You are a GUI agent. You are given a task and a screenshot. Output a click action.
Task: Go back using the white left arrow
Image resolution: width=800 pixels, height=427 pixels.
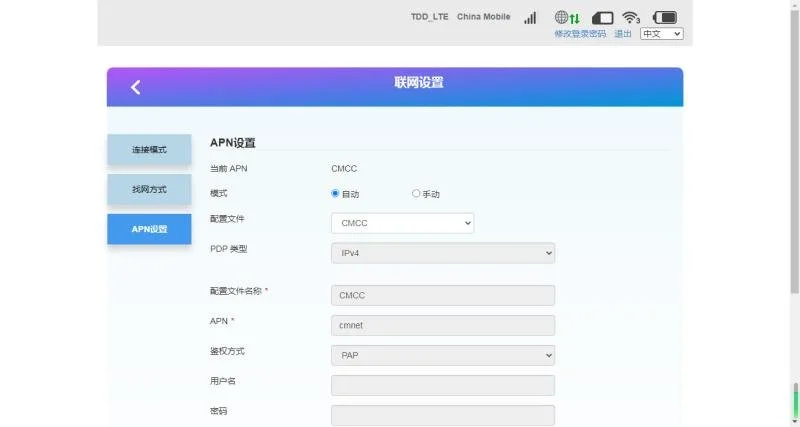[x=135, y=87]
